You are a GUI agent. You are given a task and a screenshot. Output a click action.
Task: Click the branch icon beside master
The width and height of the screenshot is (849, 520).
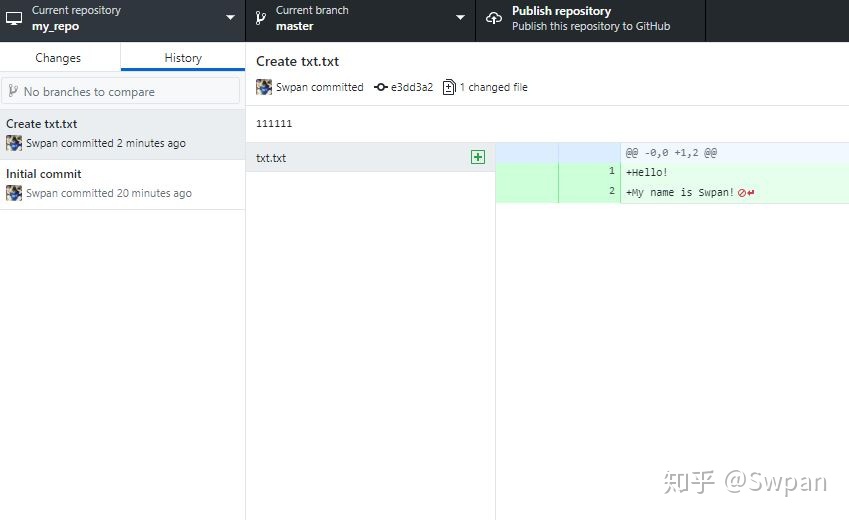click(260, 18)
